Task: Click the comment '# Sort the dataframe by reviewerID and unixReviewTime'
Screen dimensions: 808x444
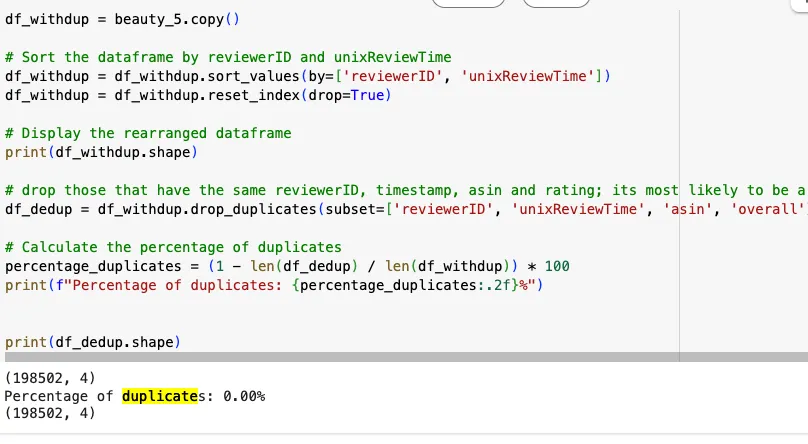Action: (228, 57)
